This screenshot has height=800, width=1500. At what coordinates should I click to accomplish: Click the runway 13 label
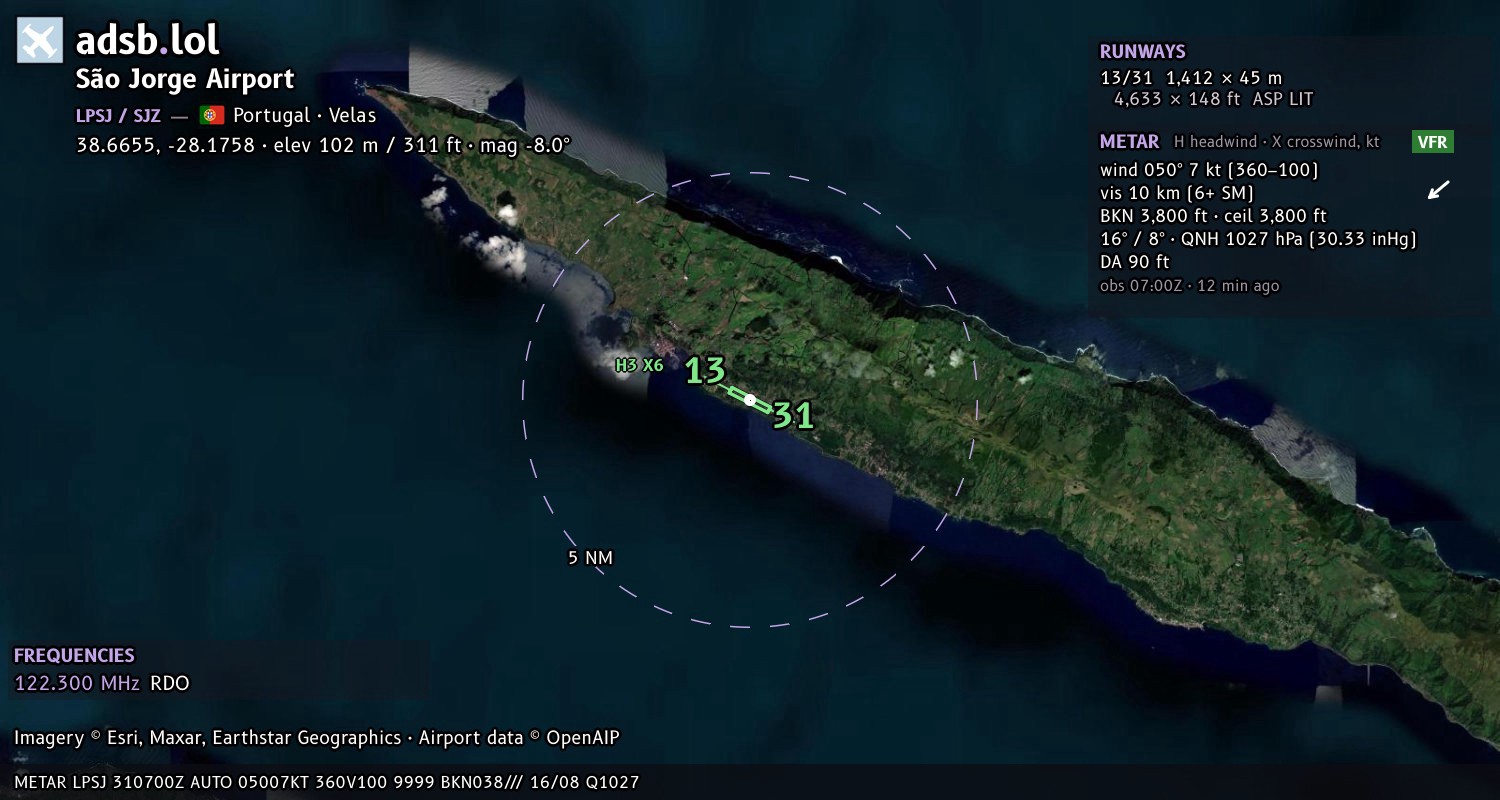point(705,371)
